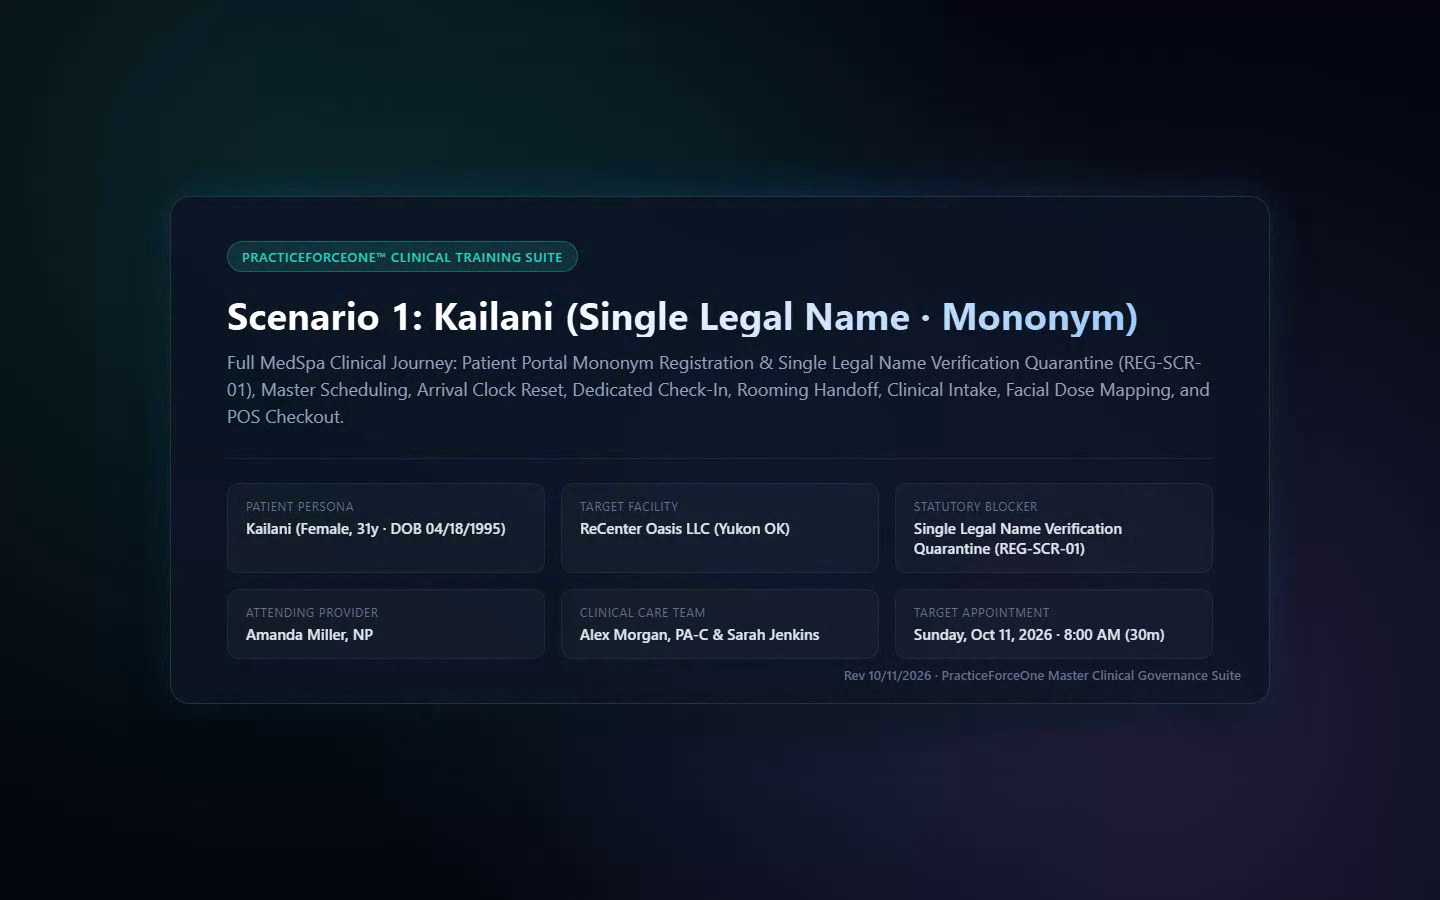Select the Target Appointment label

[981, 613]
